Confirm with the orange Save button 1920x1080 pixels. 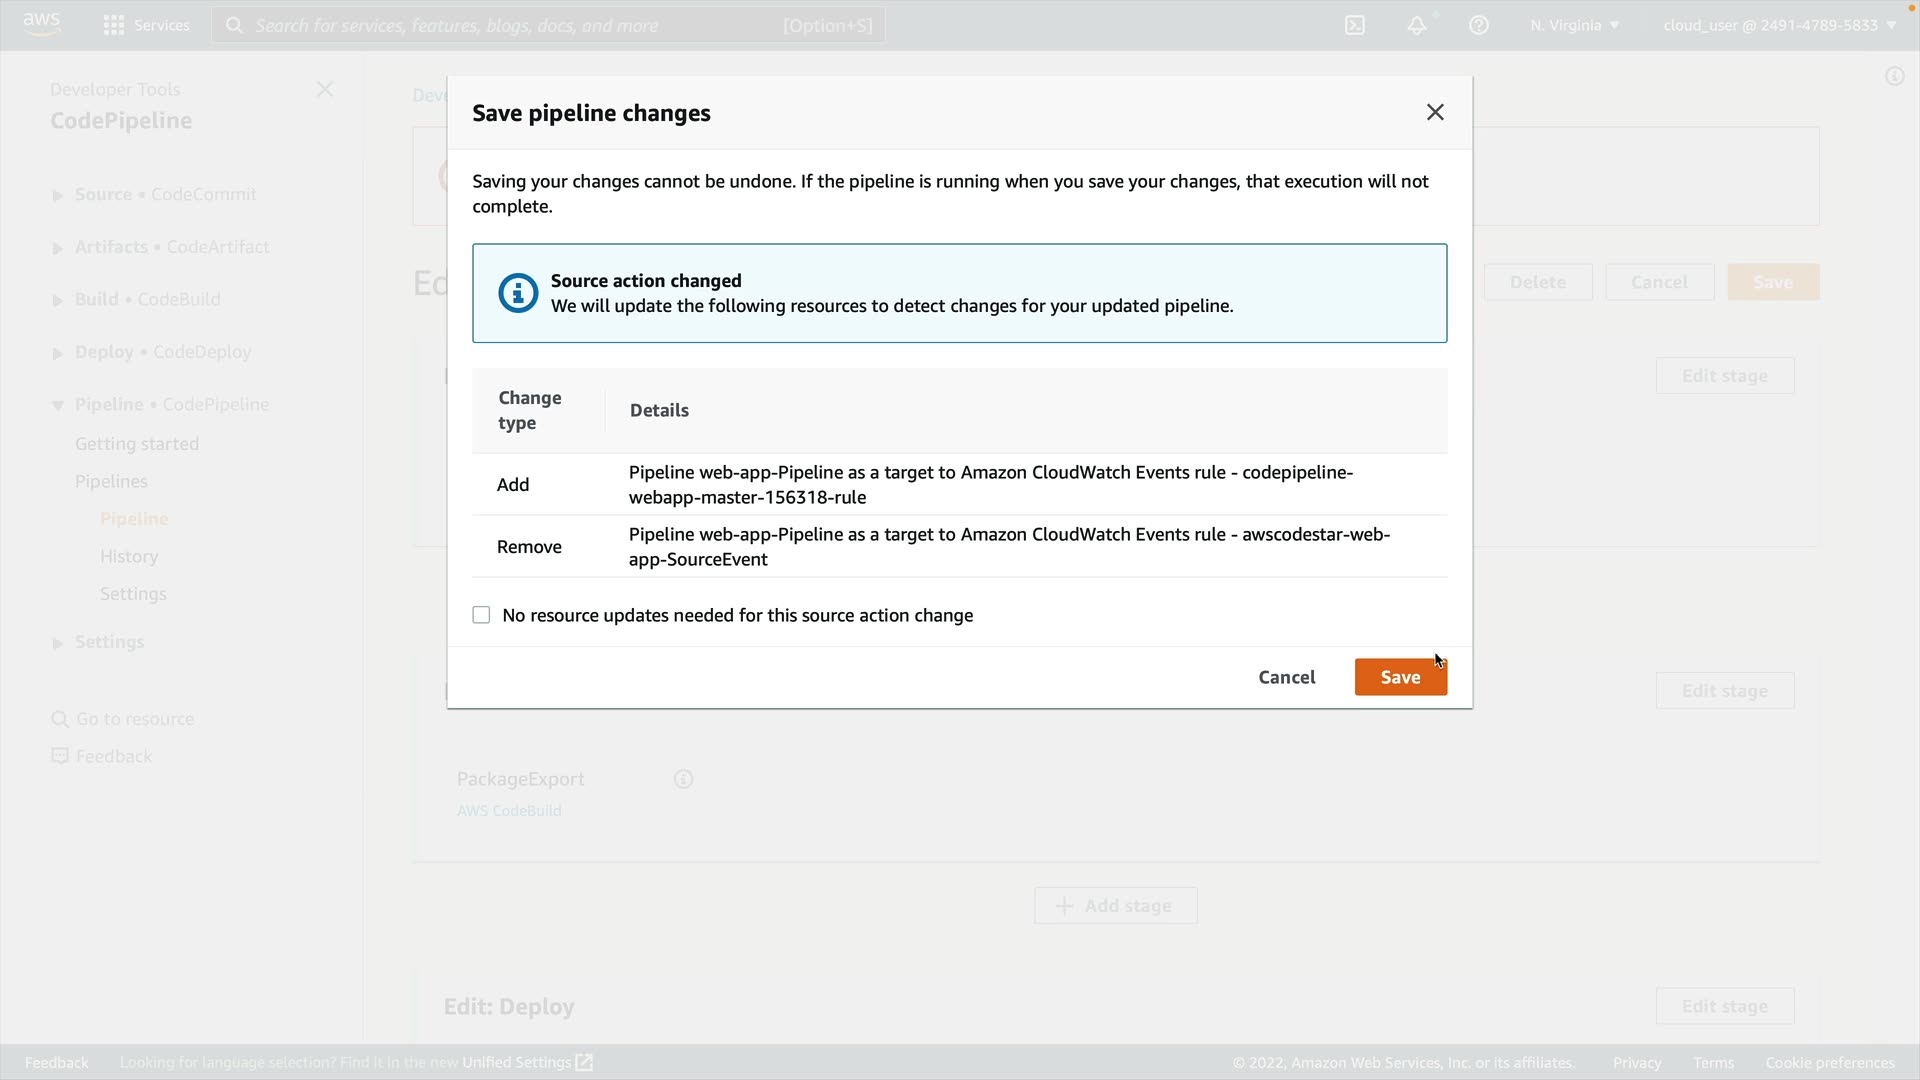(1400, 677)
